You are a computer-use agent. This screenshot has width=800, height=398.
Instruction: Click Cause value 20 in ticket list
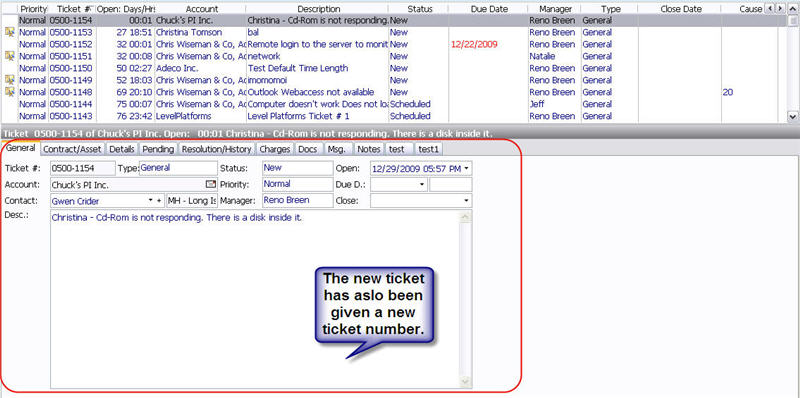tap(728, 92)
